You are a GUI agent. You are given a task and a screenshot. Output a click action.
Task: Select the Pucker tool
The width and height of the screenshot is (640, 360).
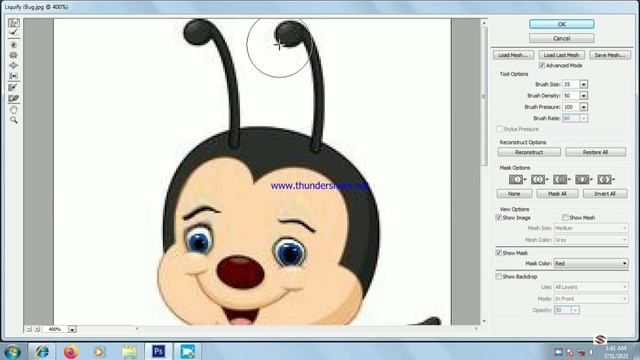pyautogui.click(x=13, y=55)
